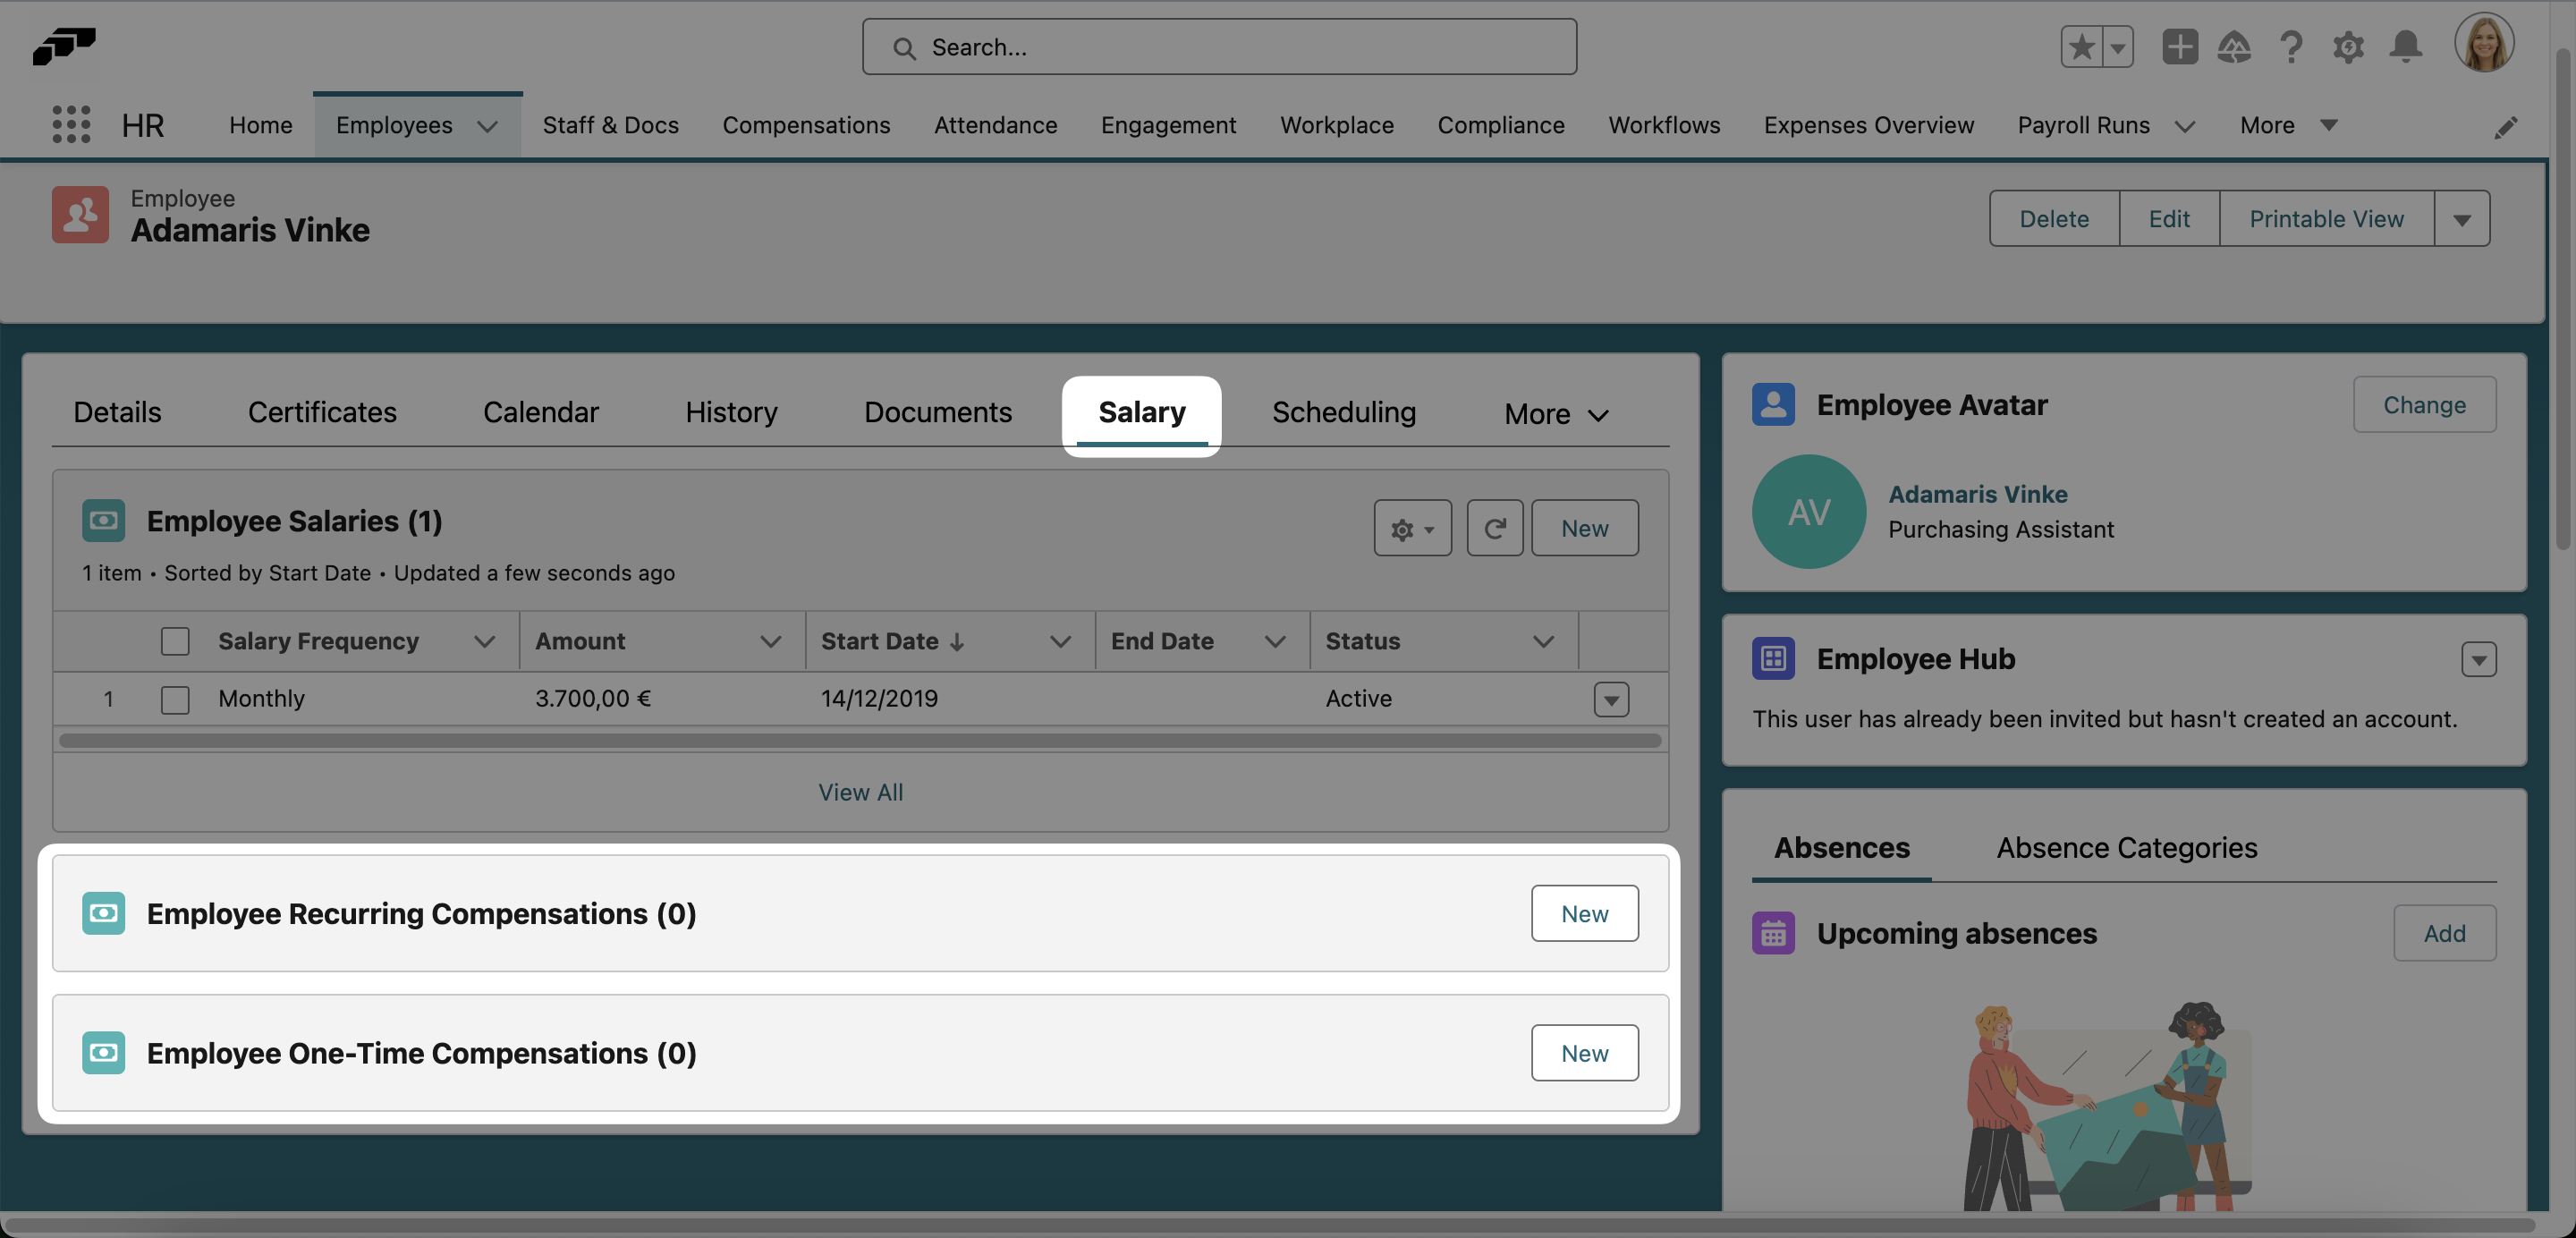Click the View All link
Viewport: 2576px width, 1238px height.
point(860,792)
